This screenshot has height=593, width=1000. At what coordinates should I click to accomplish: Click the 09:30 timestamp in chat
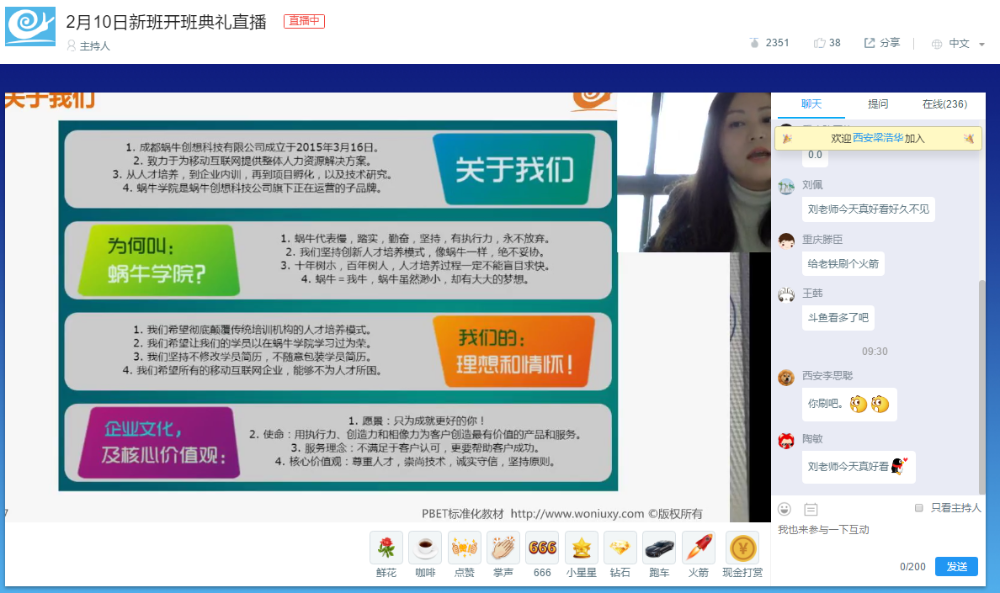(875, 351)
